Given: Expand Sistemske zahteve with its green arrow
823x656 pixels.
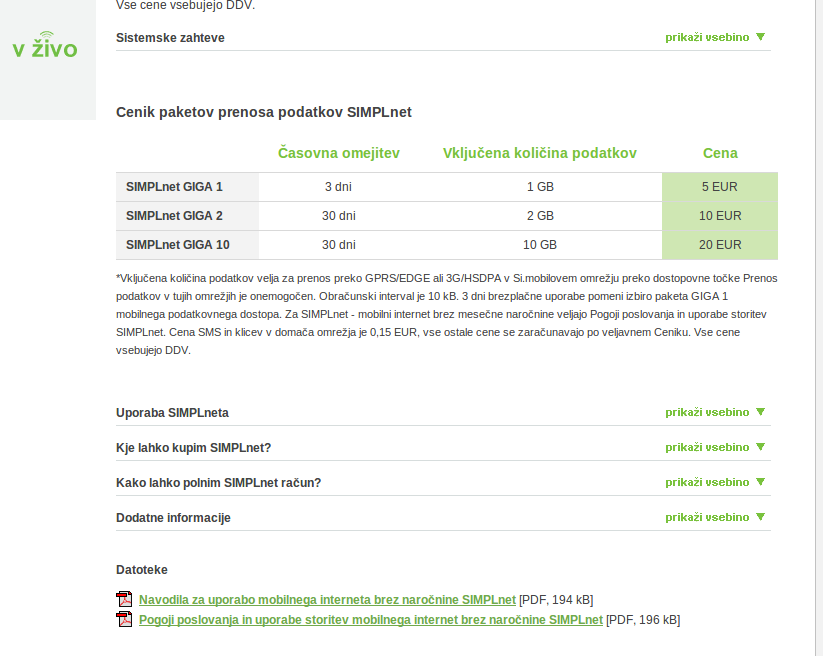Looking at the screenshot, I should click(761, 37).
